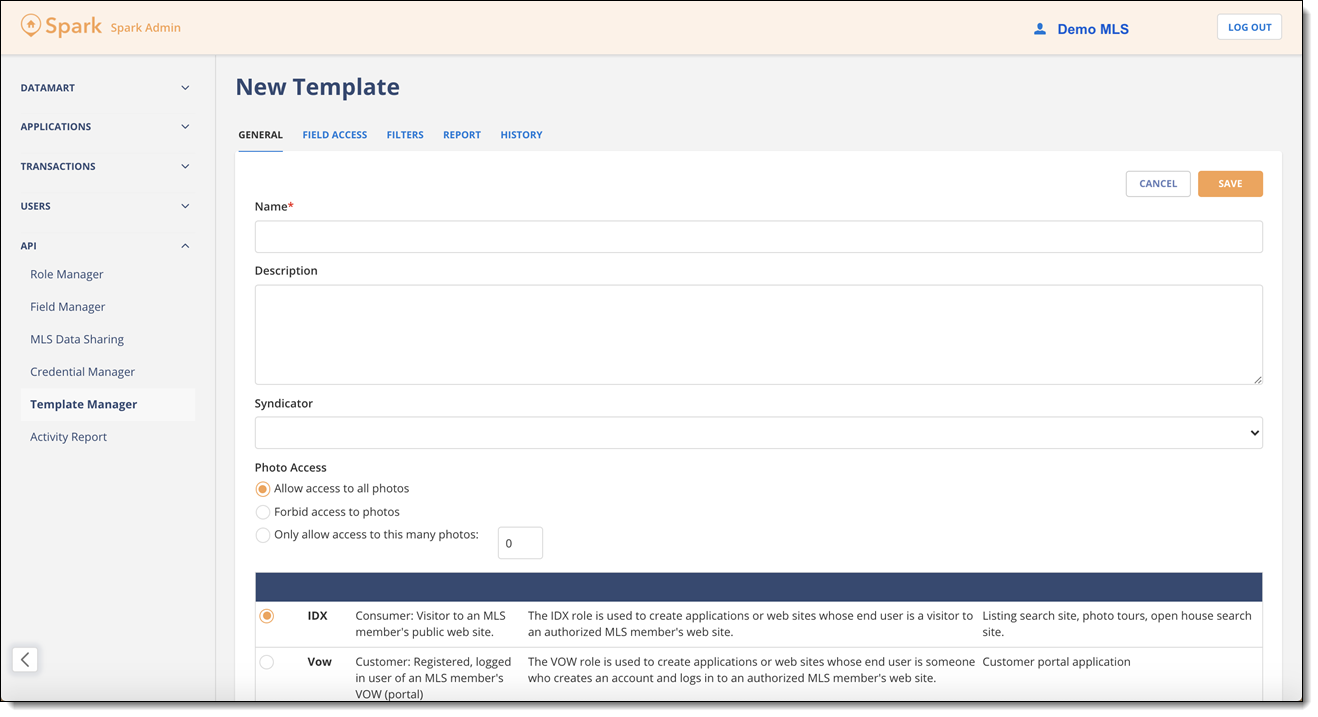
Task: Switch to the Field Access tab
Action: (335, 135)
